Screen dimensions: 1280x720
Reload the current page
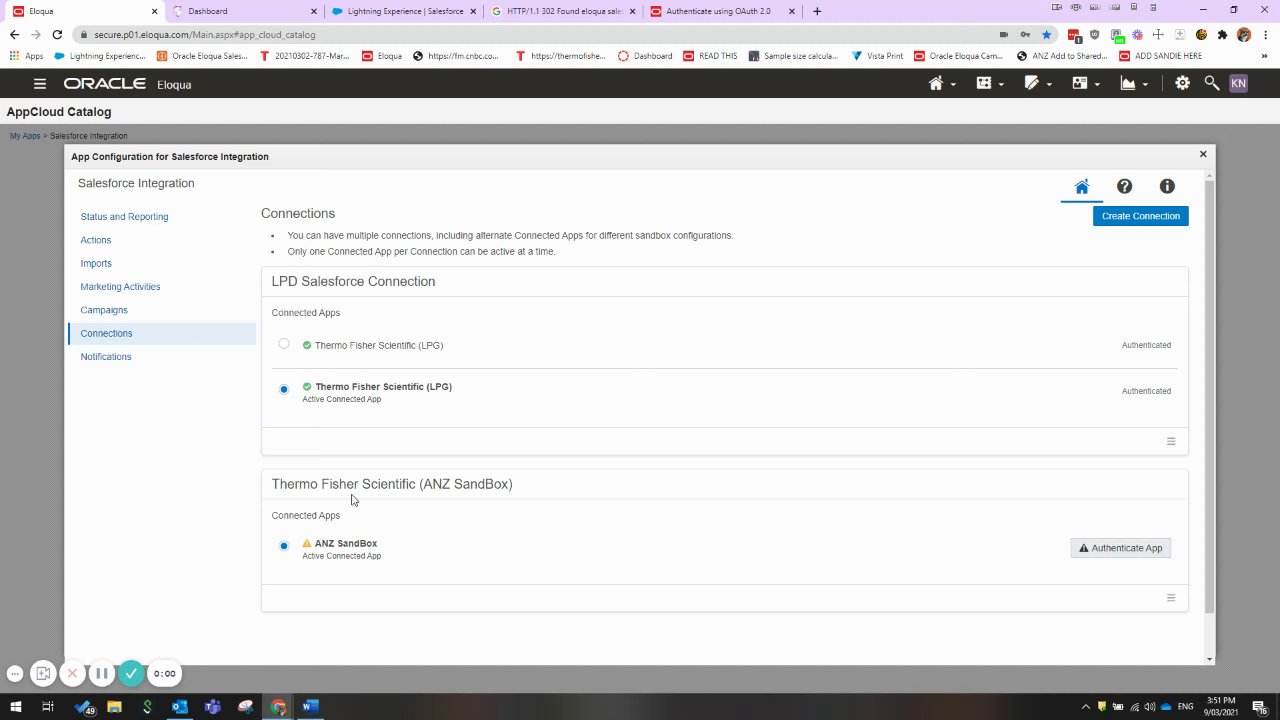click(x=57, y=35)
